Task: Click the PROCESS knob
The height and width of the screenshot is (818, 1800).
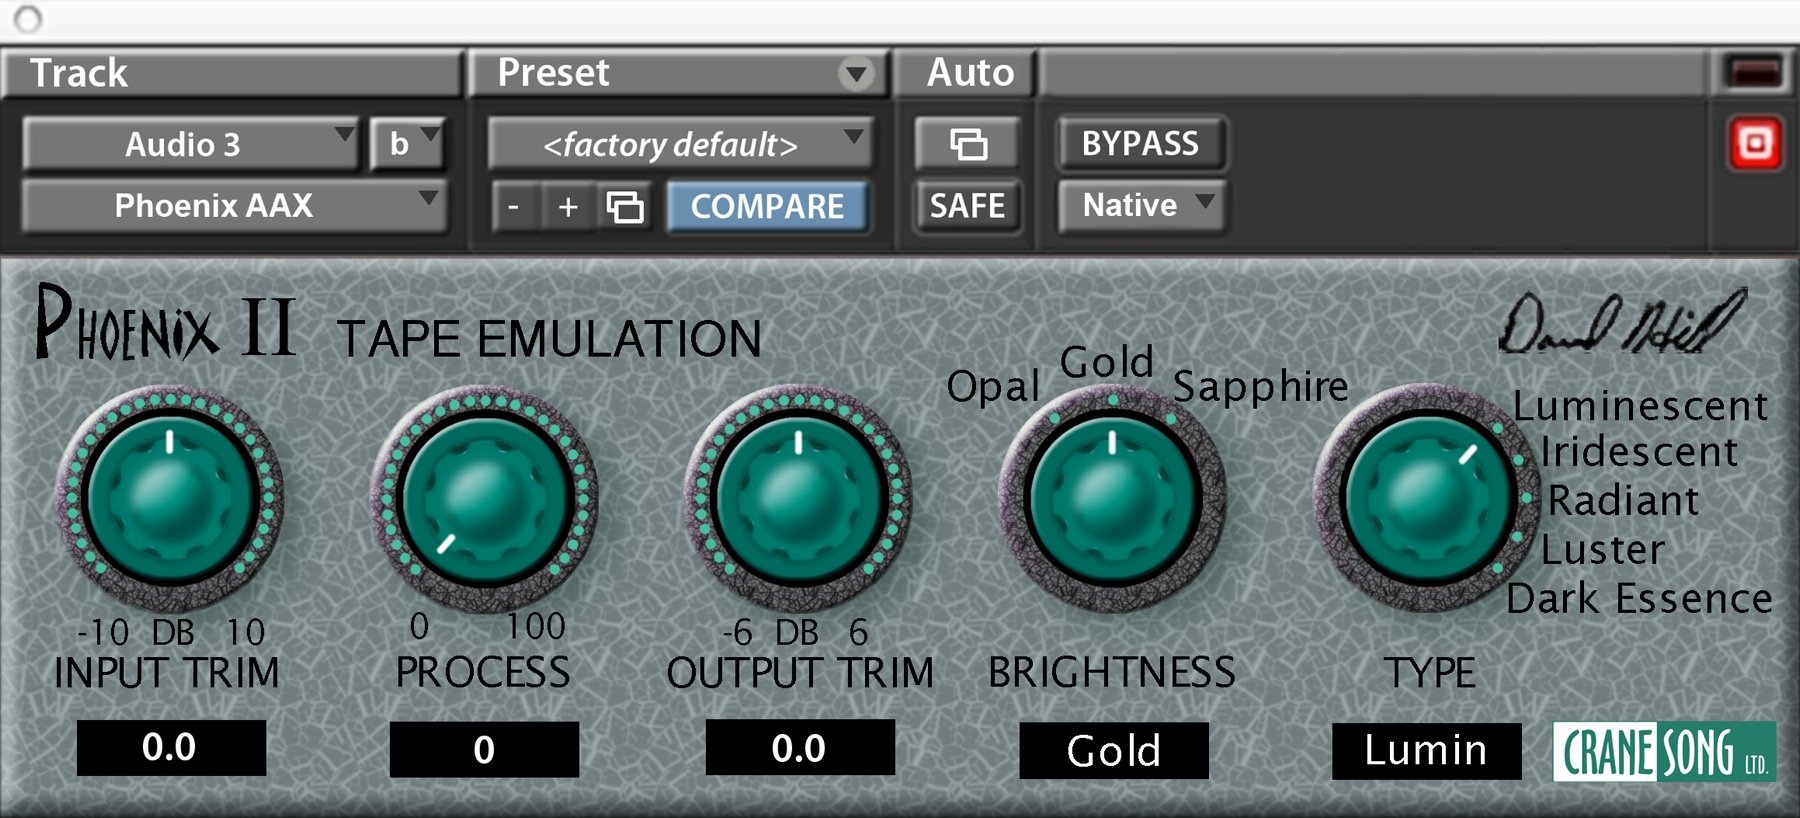Action: click(x=484, y=498)
